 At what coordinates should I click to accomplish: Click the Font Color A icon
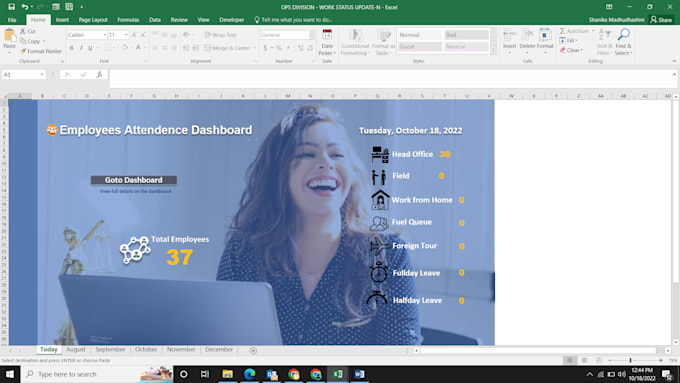click(138, 48)
